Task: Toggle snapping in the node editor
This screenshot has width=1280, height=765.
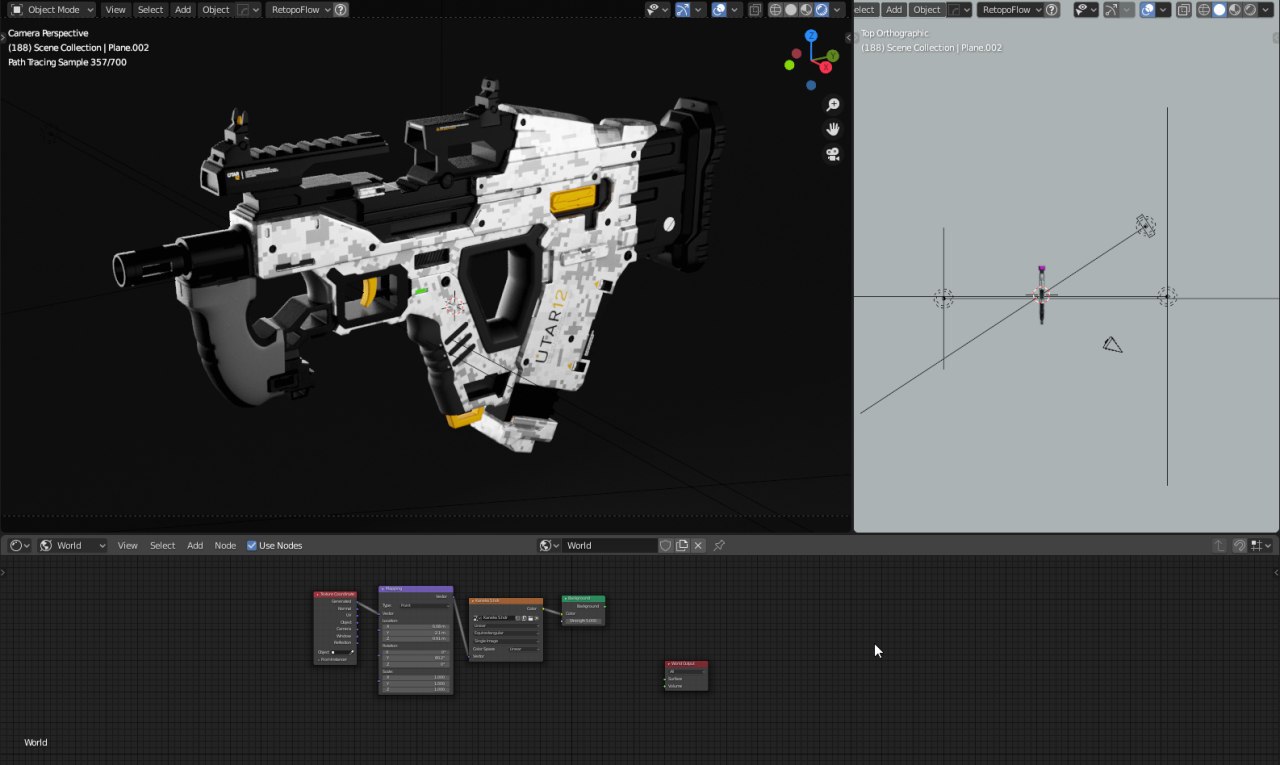Action: 1240,546
